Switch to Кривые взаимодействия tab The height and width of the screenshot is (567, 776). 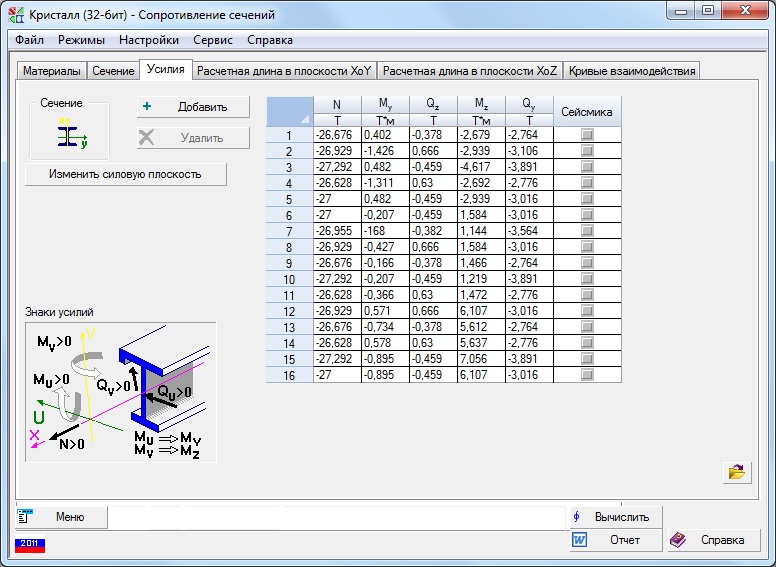(631, 71)
